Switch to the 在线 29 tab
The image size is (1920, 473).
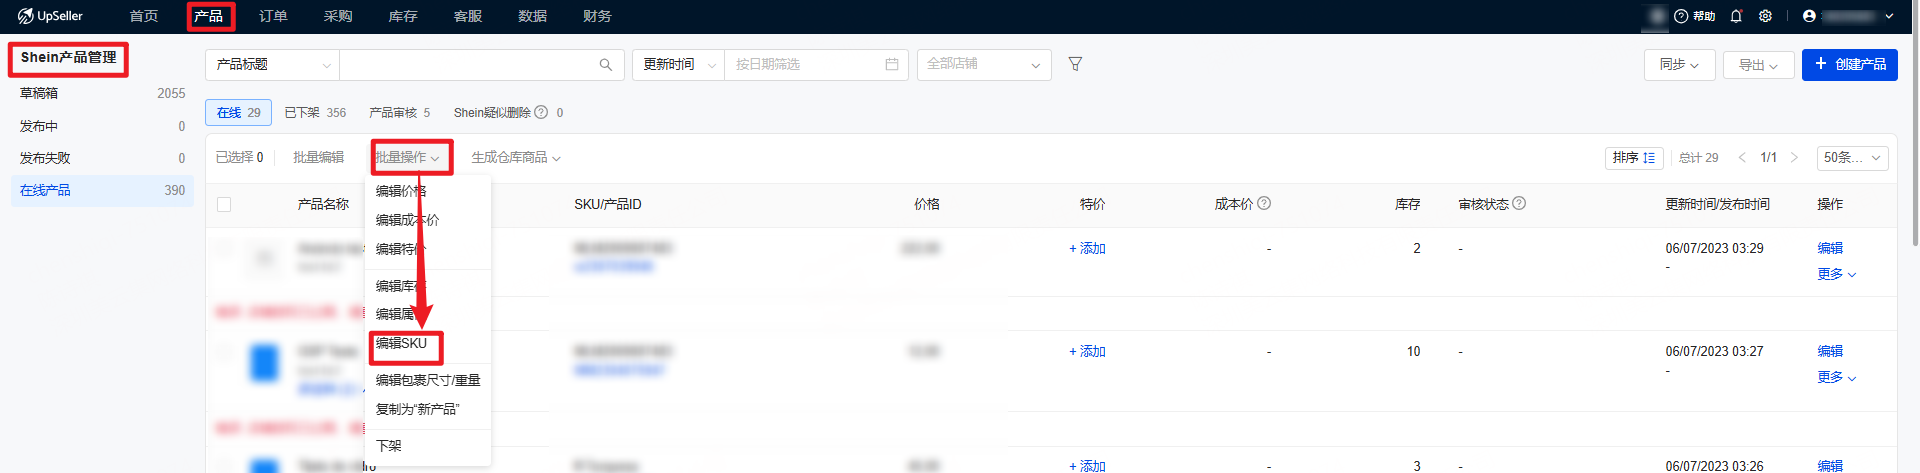(239, 112)
